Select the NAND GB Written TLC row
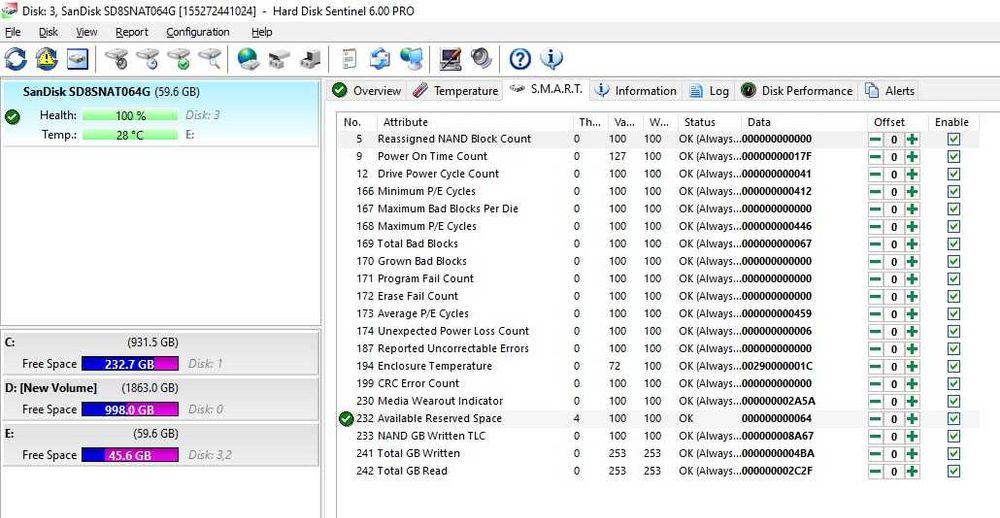This screenshot has width=1000, height=518. (658, 436)
